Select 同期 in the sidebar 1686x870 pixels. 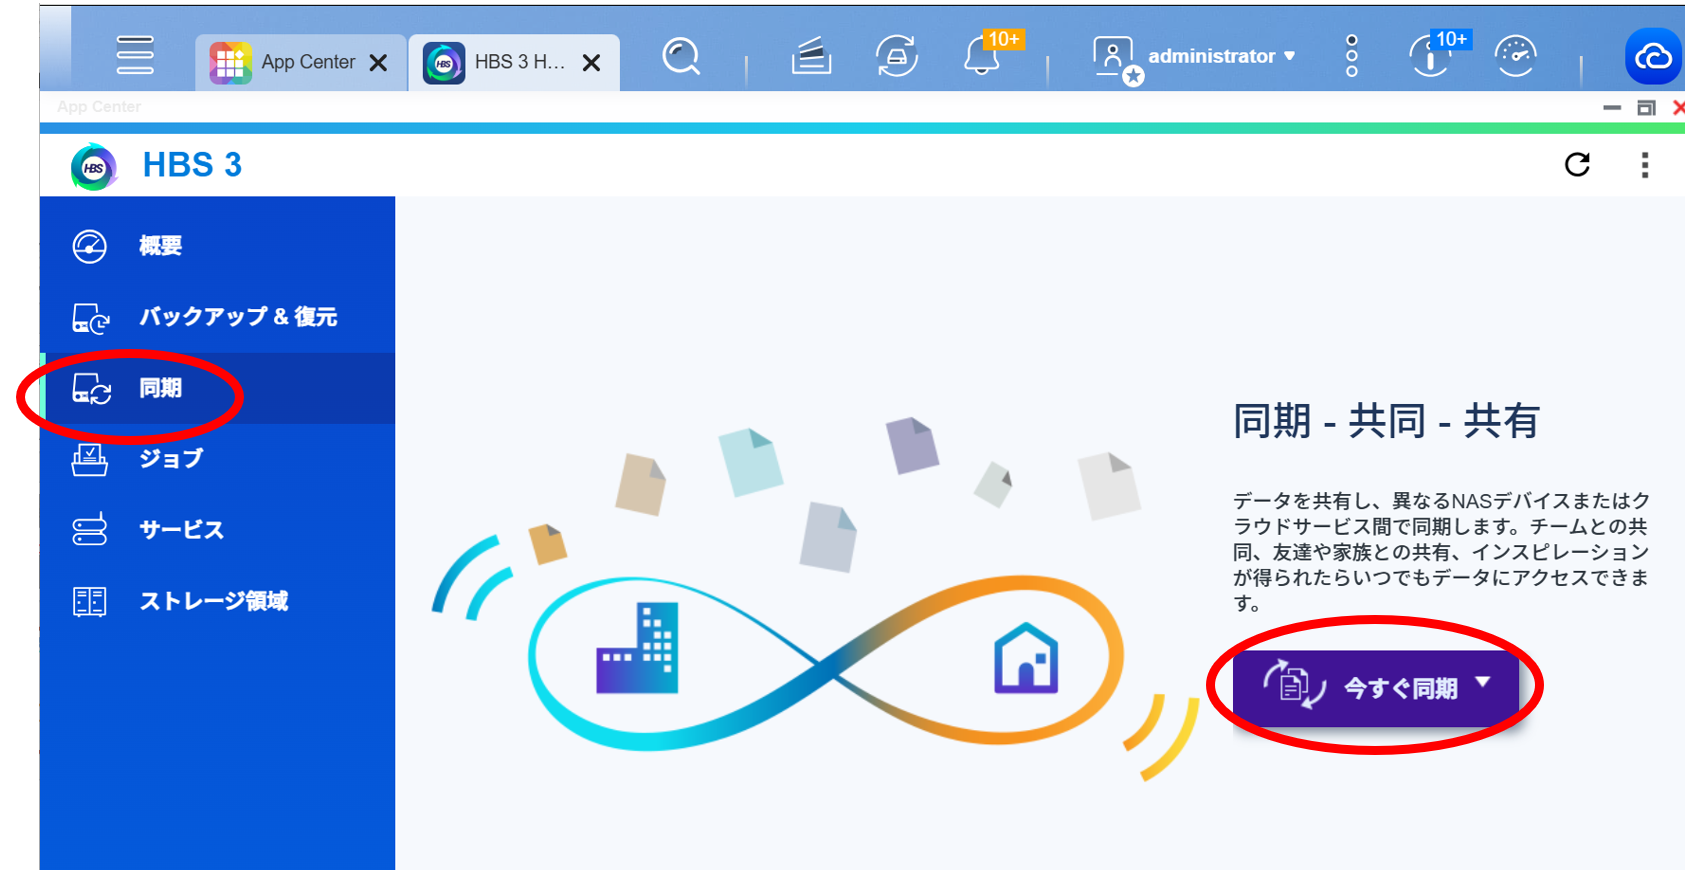[218, 388]
